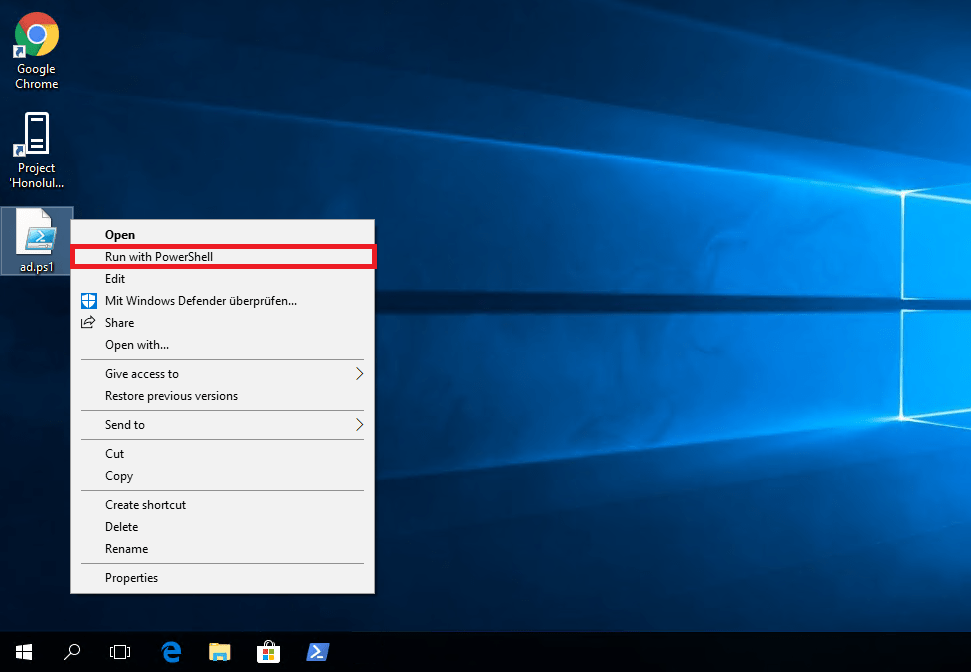Select Edit from the context menu
Screen dimensions: 971x672
115,279
